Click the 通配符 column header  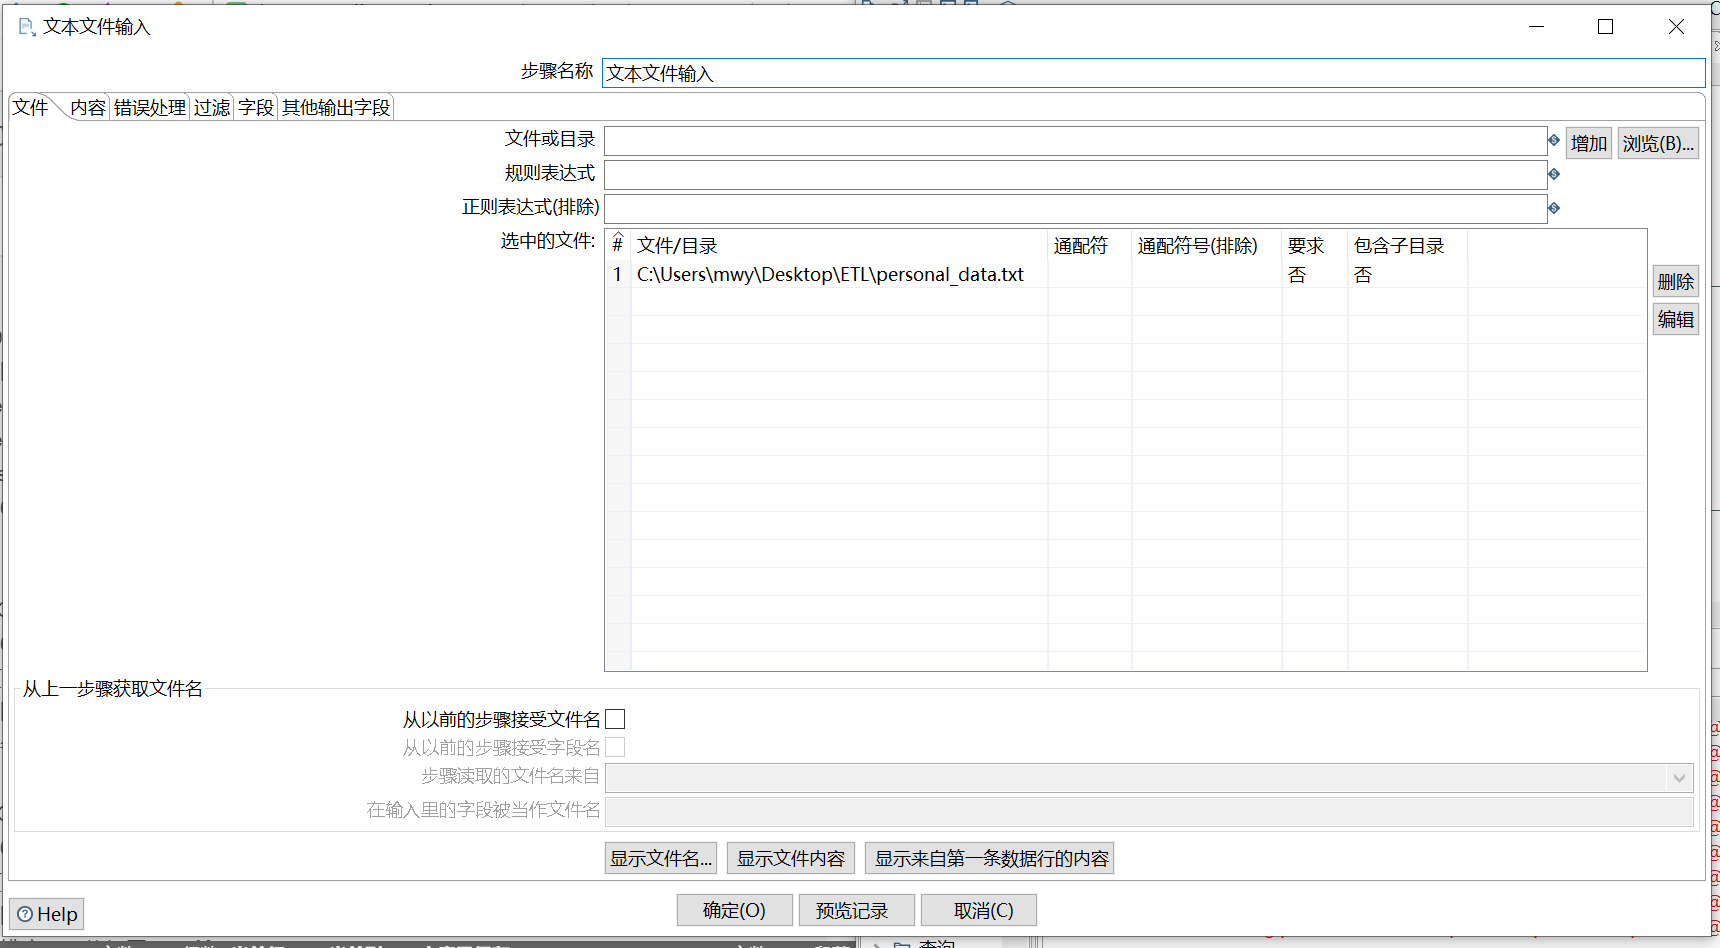(x=1090, y=245)
